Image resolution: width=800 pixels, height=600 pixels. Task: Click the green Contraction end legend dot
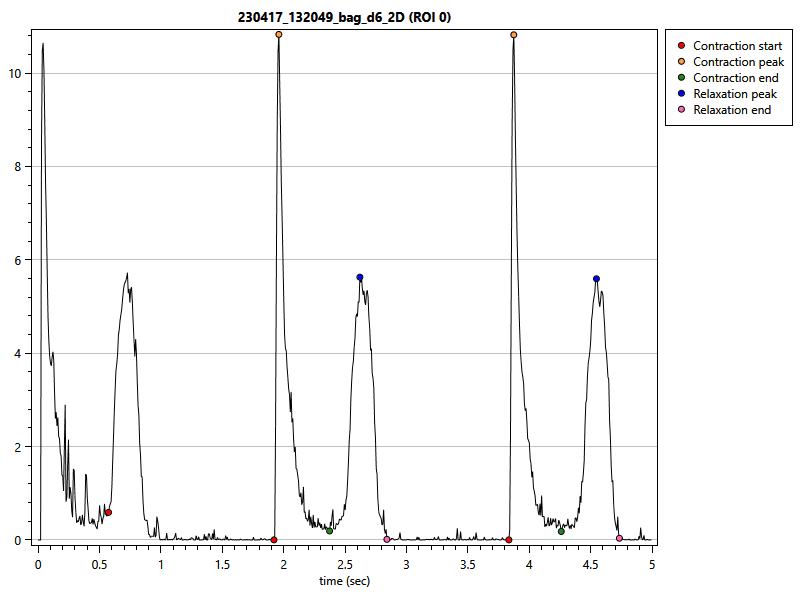681,78
